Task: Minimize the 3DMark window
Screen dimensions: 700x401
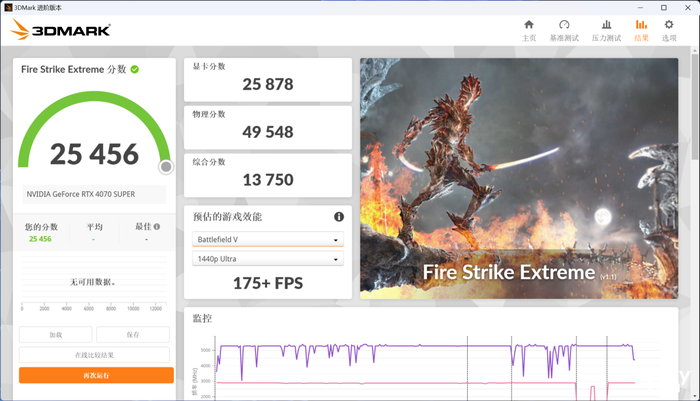Action: tap(640, 8)
